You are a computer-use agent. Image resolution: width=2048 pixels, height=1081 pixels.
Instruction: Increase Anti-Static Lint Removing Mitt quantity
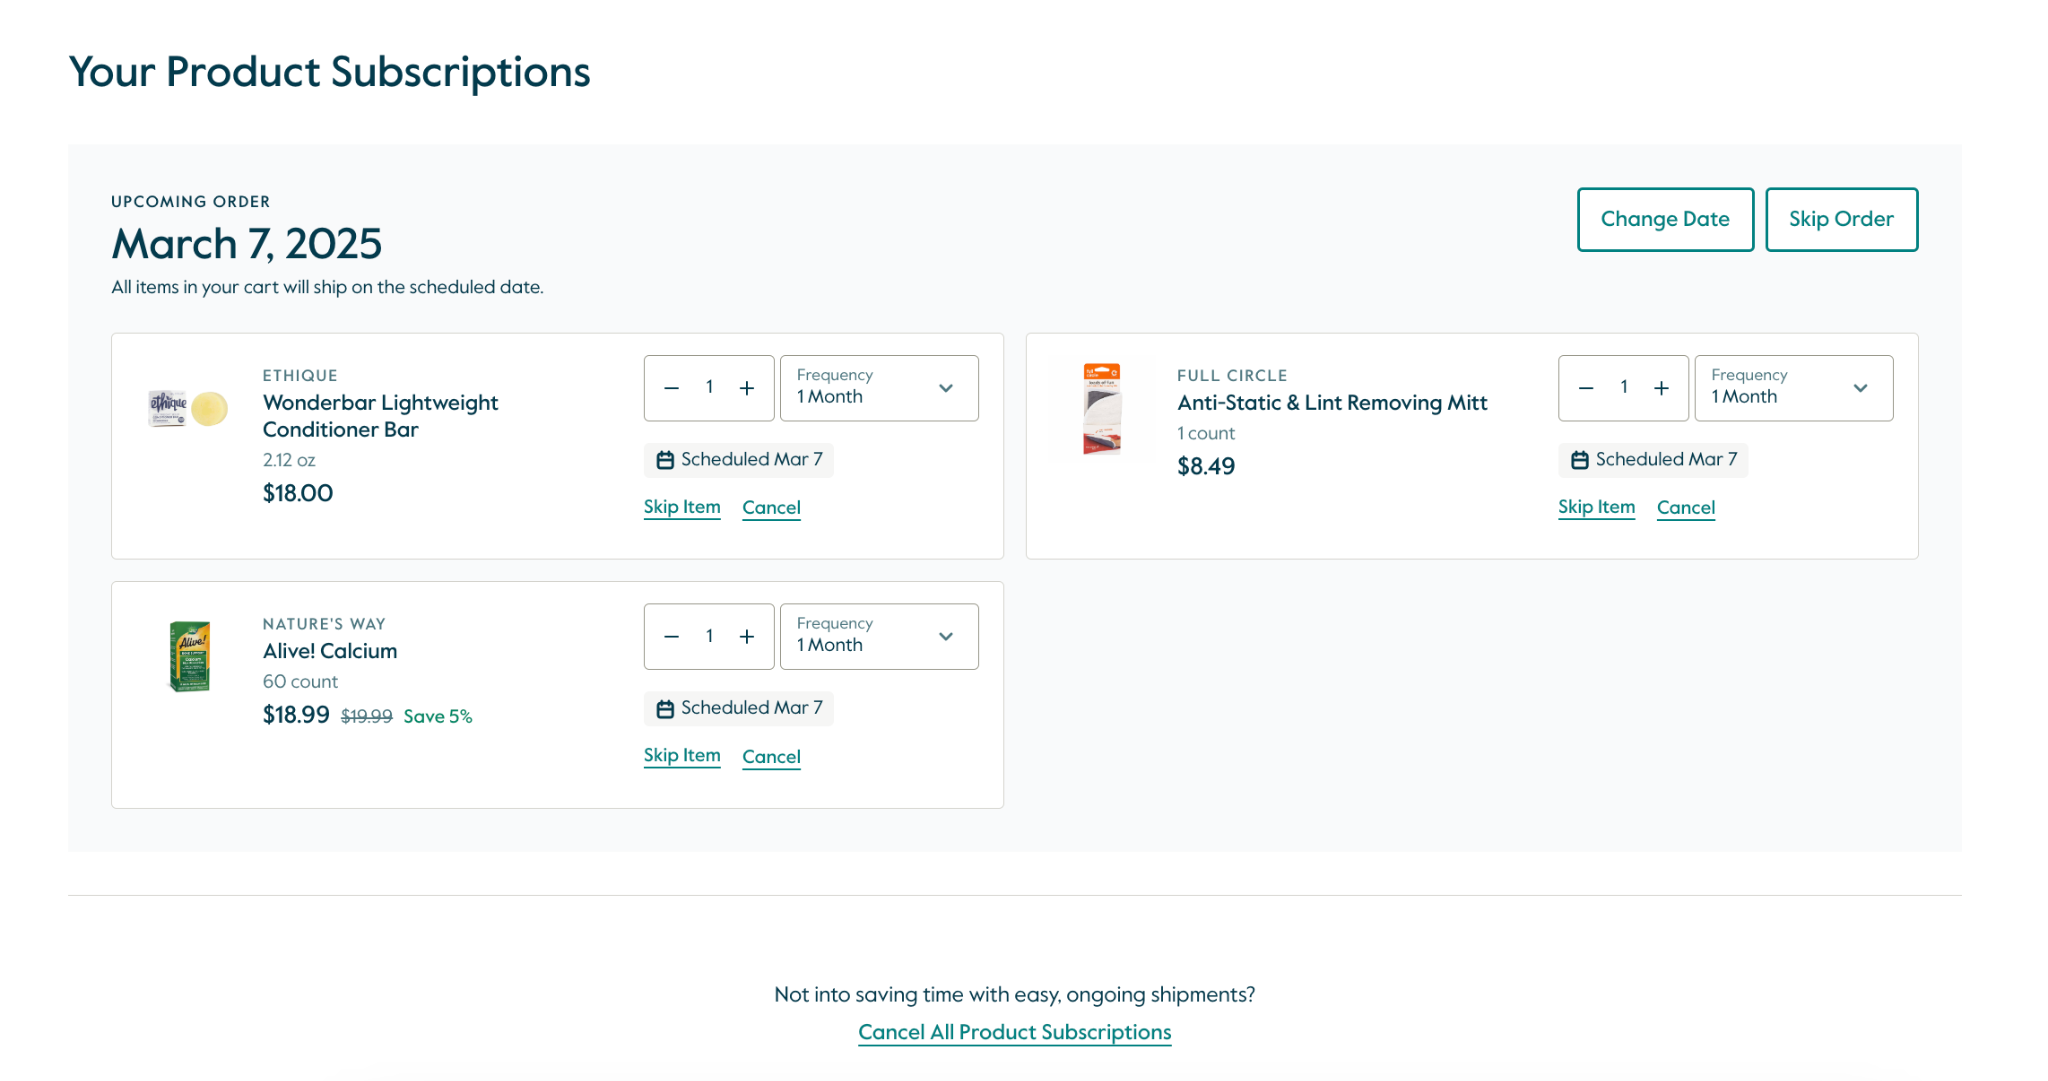click(1661, 388)
